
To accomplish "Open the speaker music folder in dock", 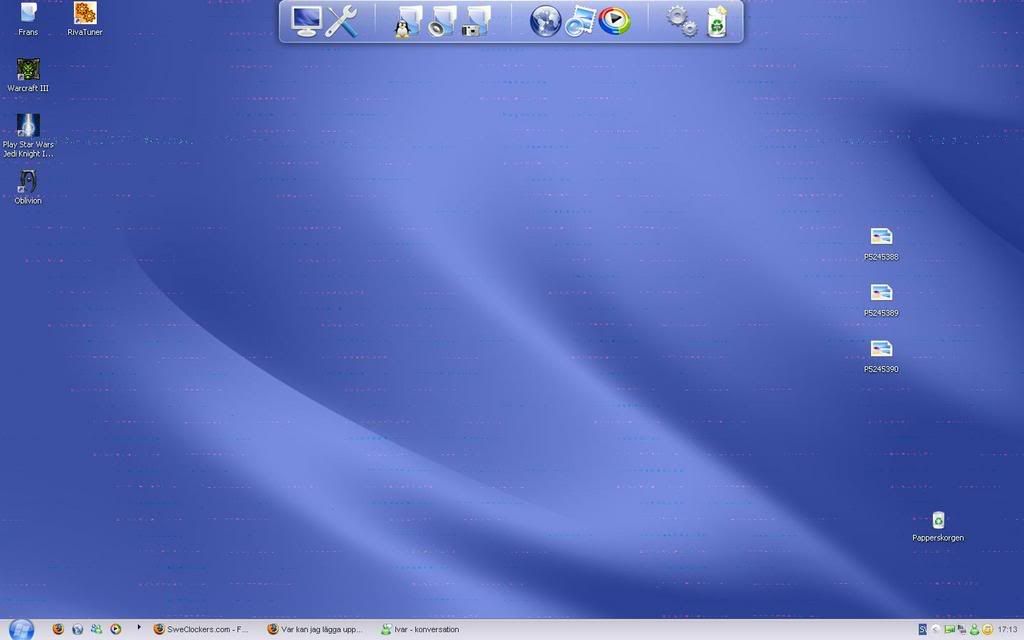I will coord(442,22).
